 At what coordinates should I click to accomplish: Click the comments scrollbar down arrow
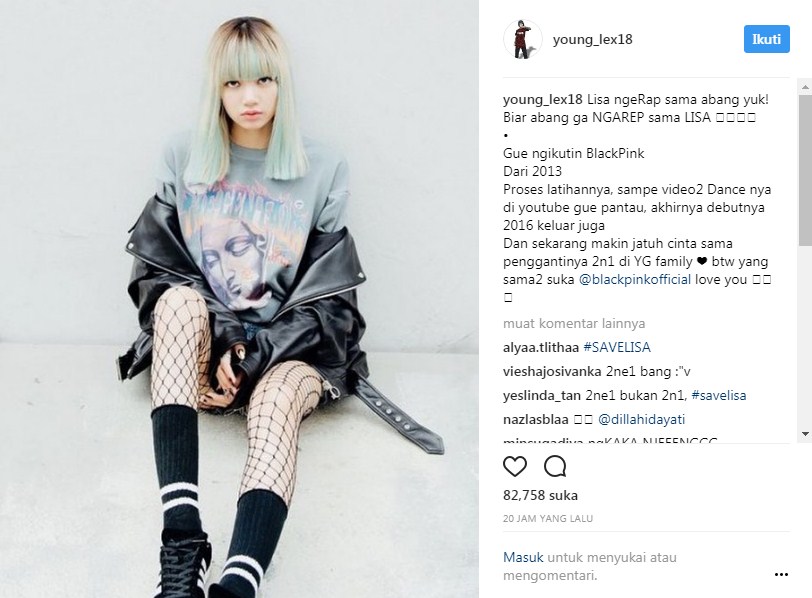805,434
